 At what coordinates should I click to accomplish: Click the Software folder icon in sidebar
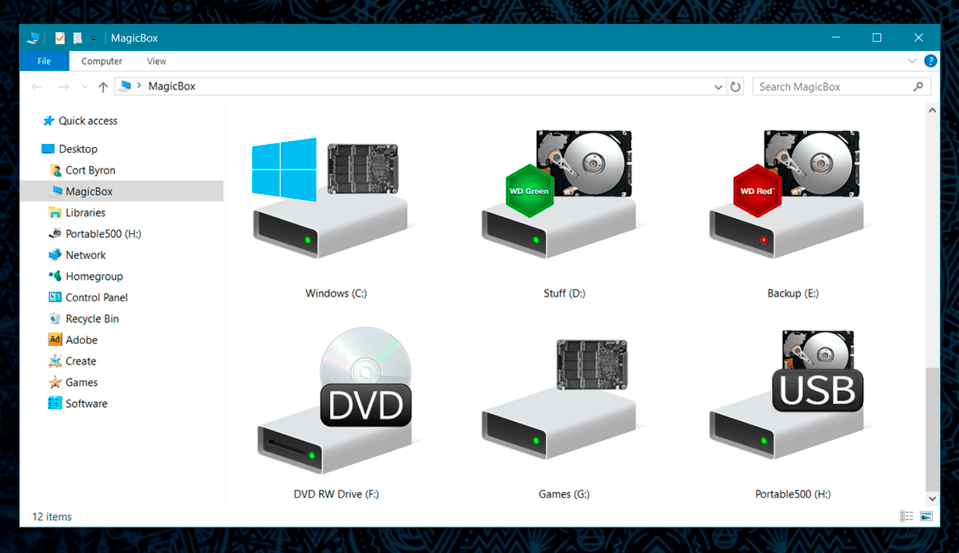click(x=55, y=403)
